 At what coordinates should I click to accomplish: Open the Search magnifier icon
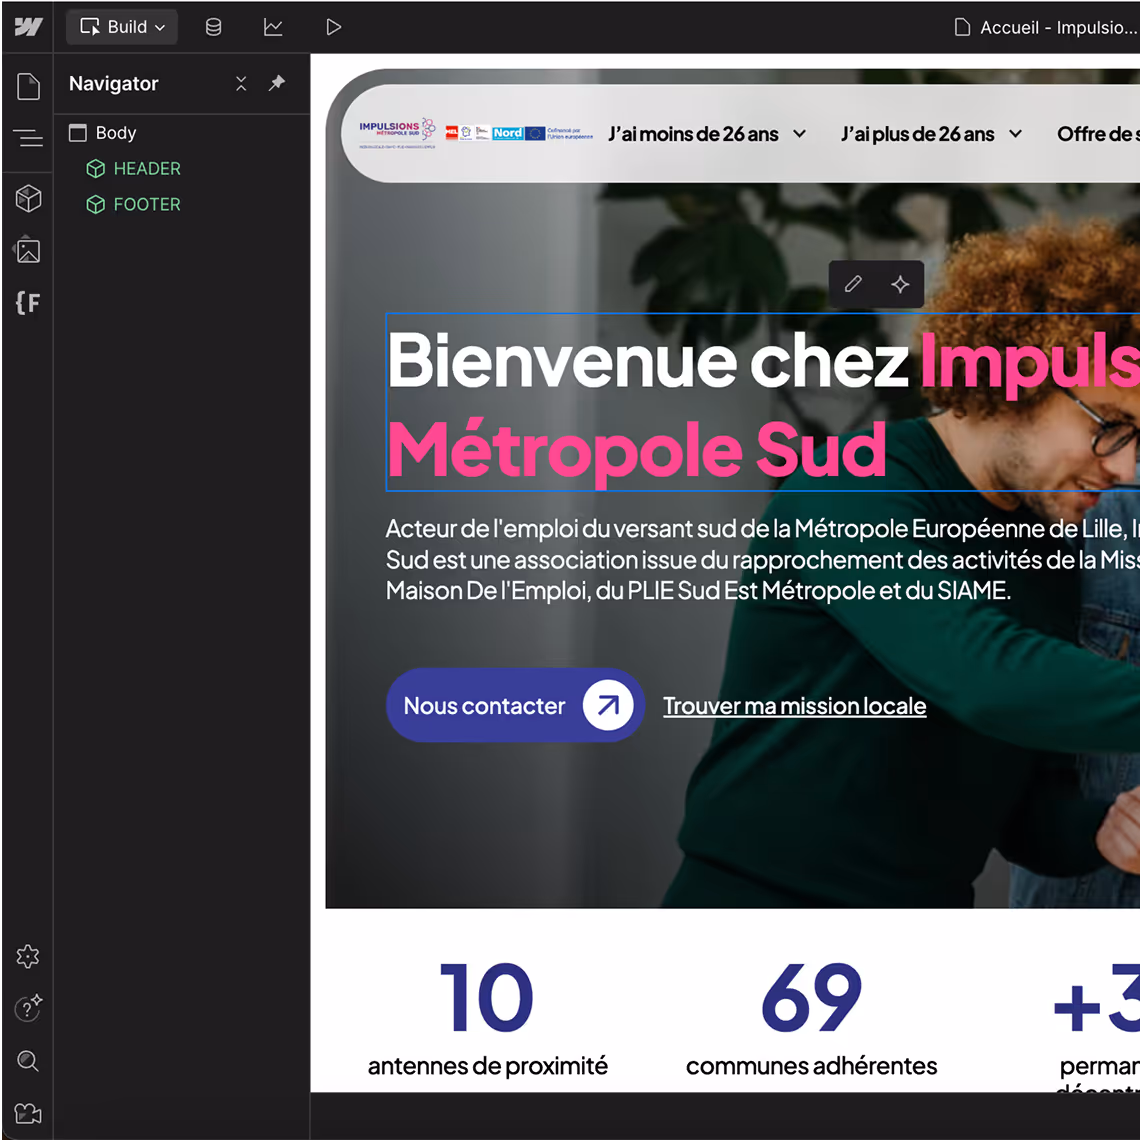[28, 1061]
